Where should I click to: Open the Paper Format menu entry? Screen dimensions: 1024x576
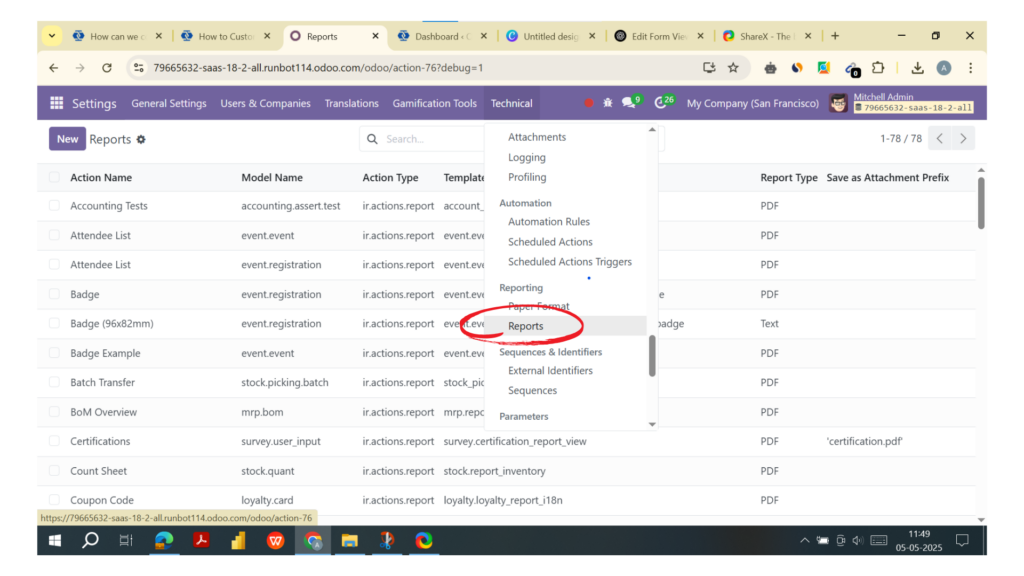[x=538, y=306]
